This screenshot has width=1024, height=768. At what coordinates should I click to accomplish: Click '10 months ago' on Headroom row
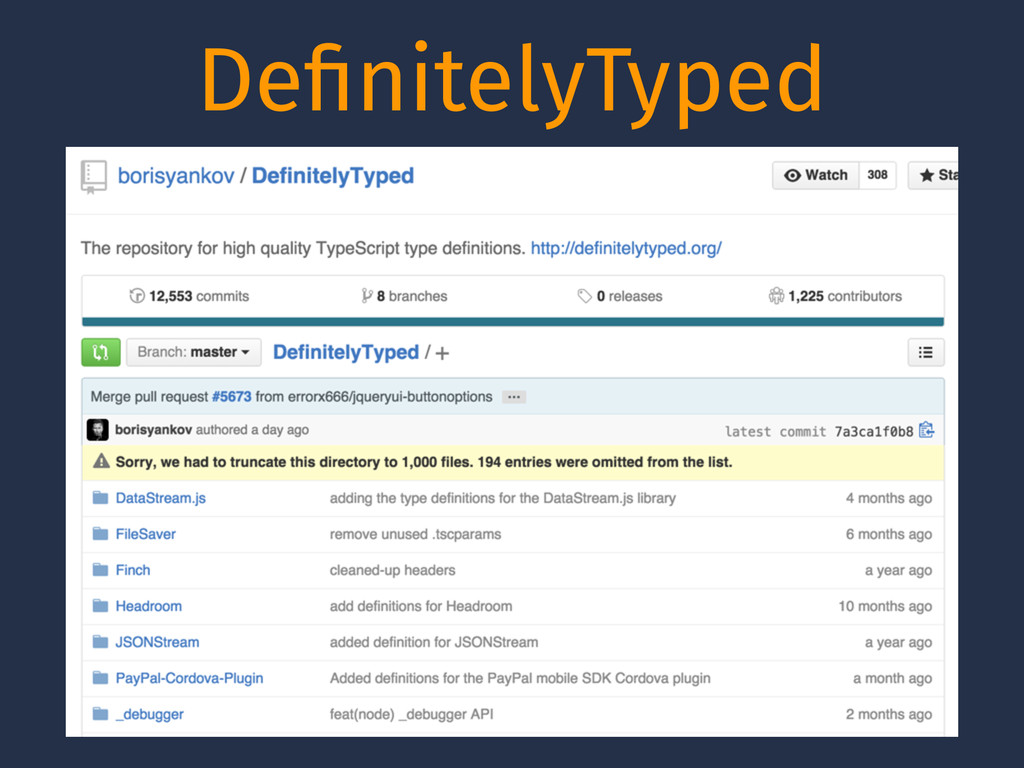click(885, 606)
